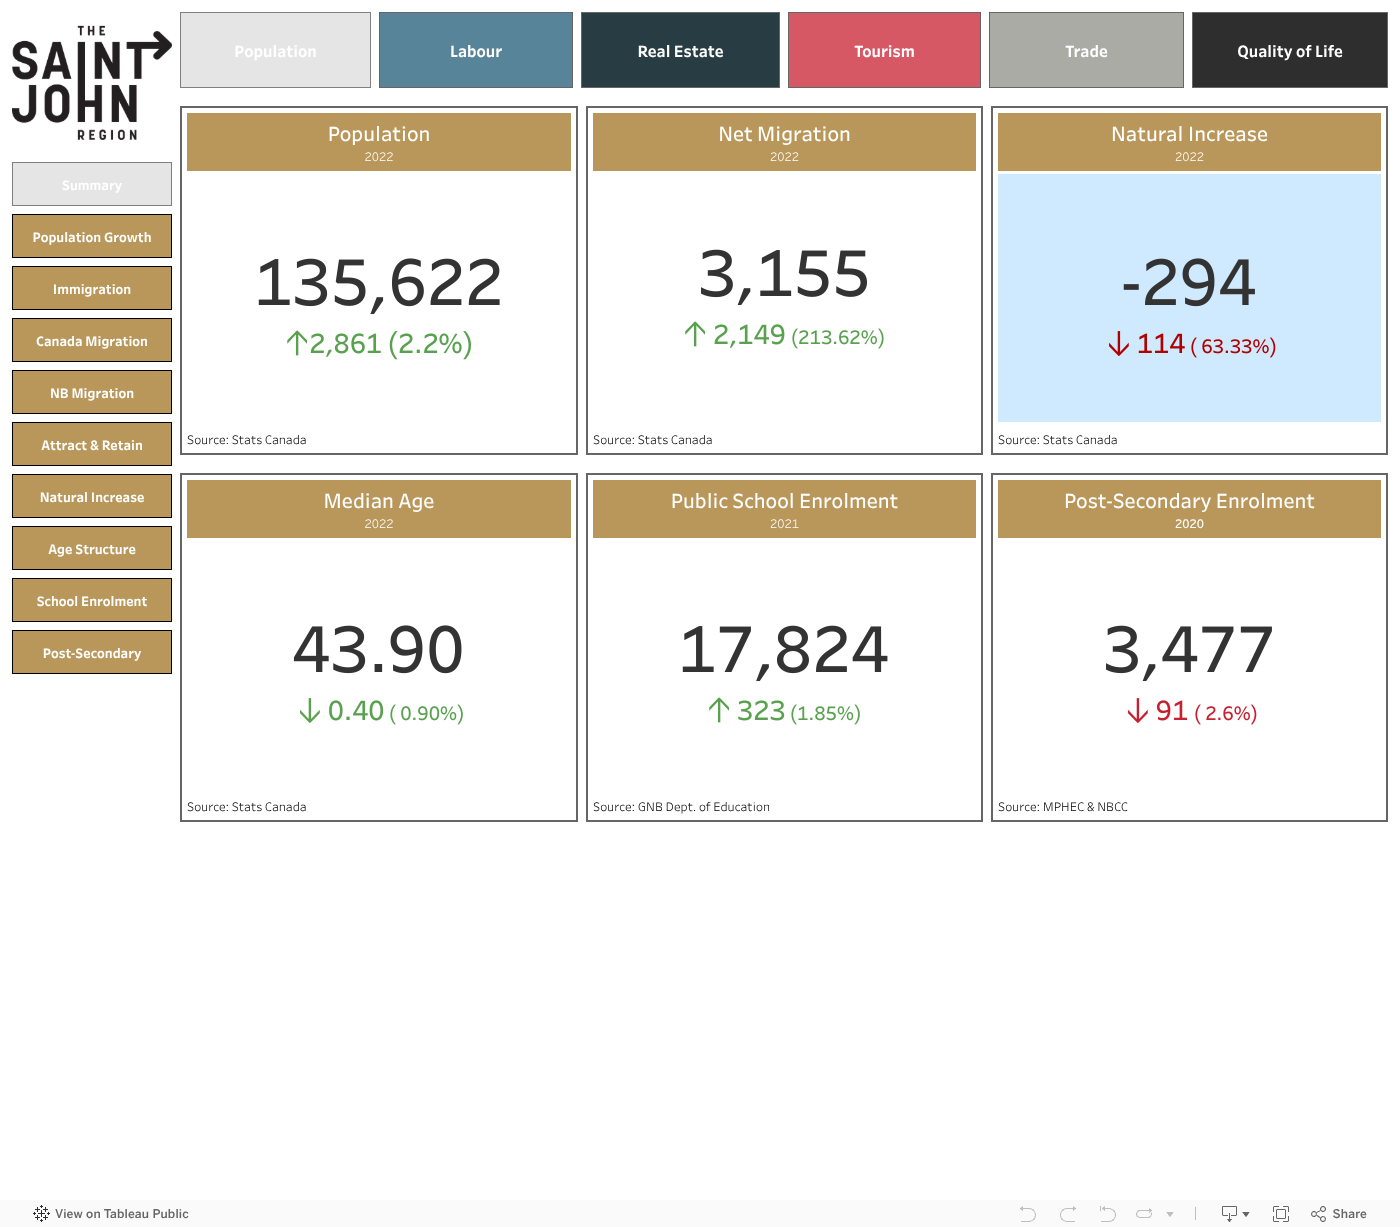Viewport: 1400px width, 1227px height.
Task: Switch to the Labour tab
Action: point(476,50)
